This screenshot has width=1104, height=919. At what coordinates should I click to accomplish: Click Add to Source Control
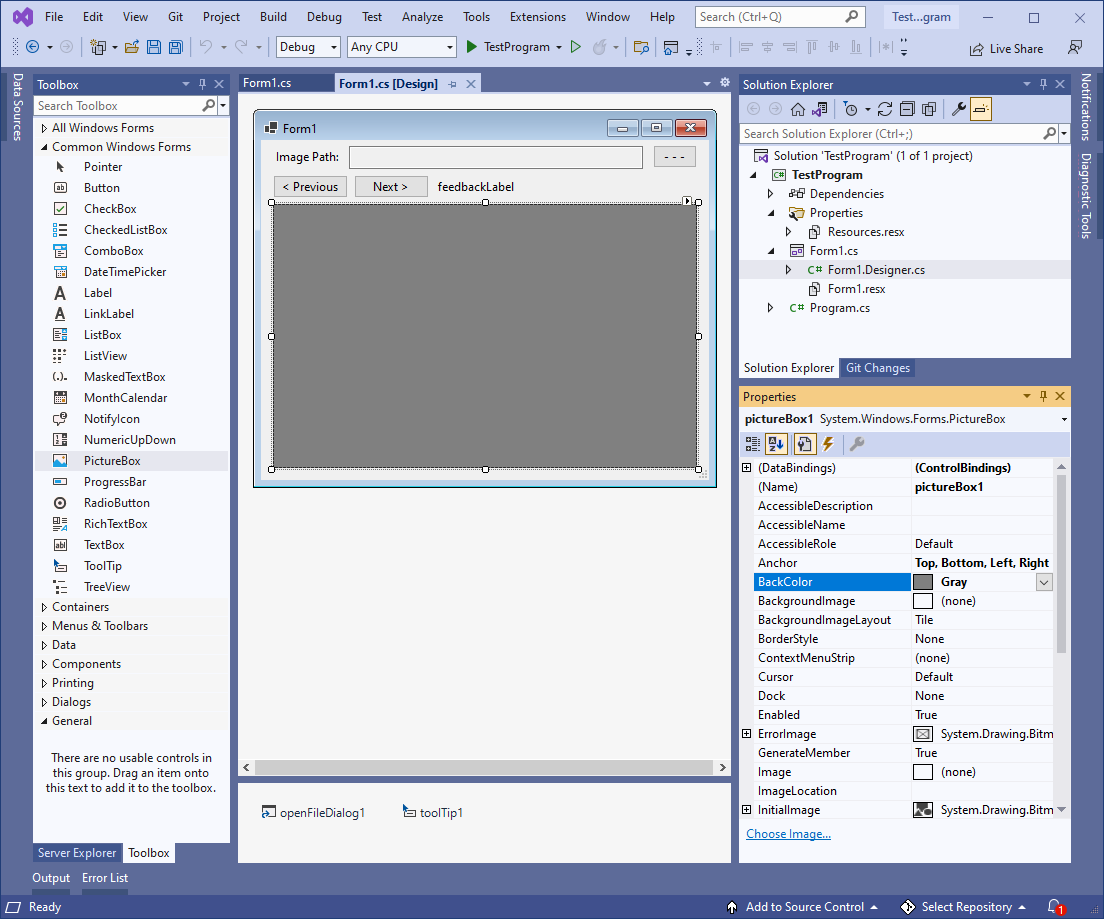[x=803, y=907]
